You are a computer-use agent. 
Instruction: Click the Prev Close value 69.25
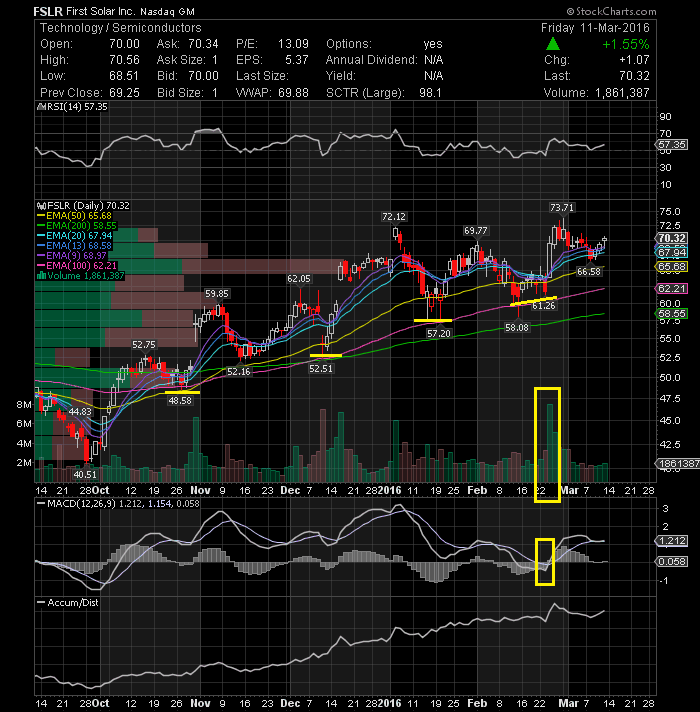(x=124, y=93)
